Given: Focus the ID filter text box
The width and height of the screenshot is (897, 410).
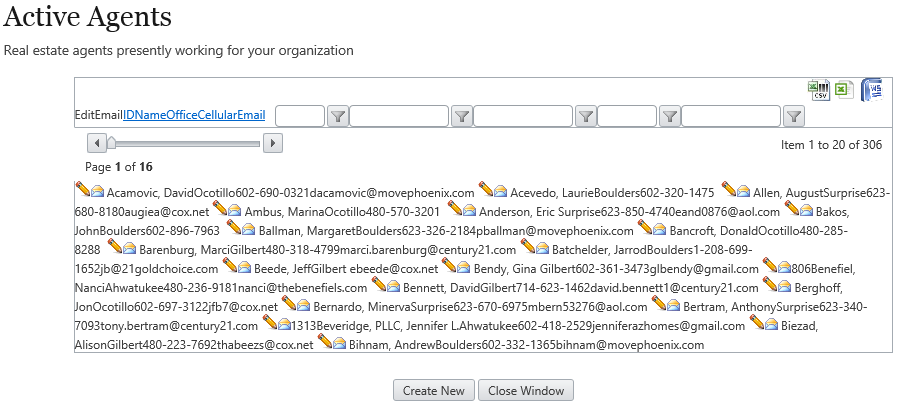Looking at the screenshot, I should tap(300, 116).
